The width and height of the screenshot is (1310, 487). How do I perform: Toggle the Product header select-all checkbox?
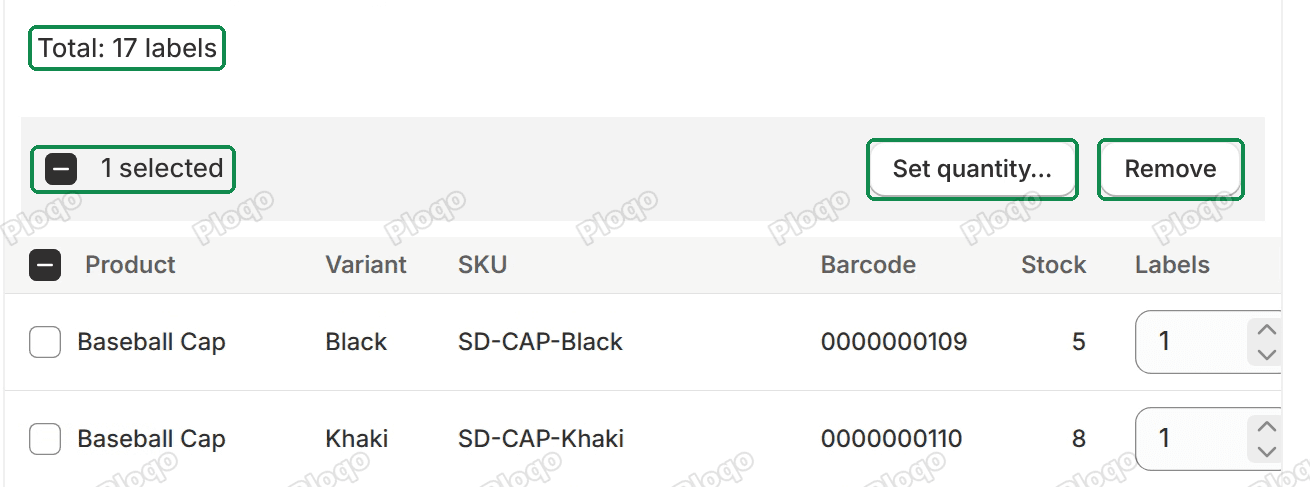(45, 265)
